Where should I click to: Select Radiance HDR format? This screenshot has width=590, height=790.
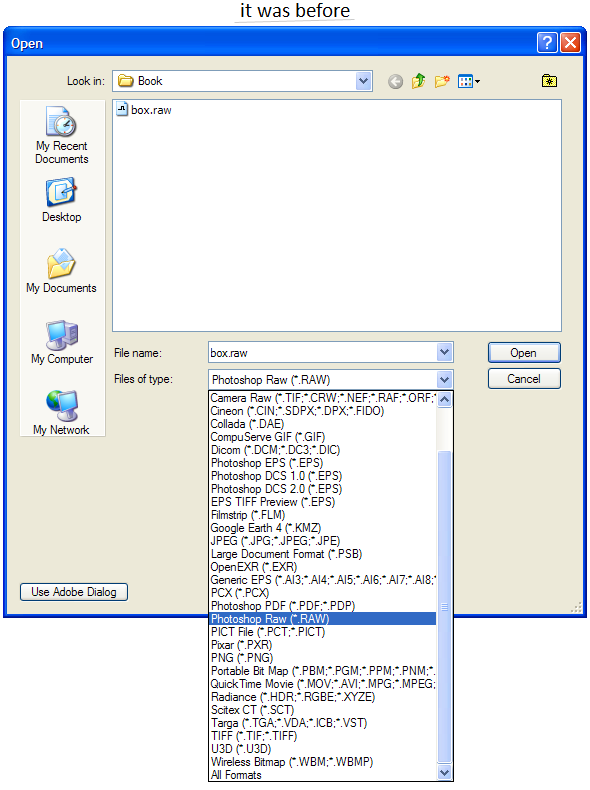(322, 697)
